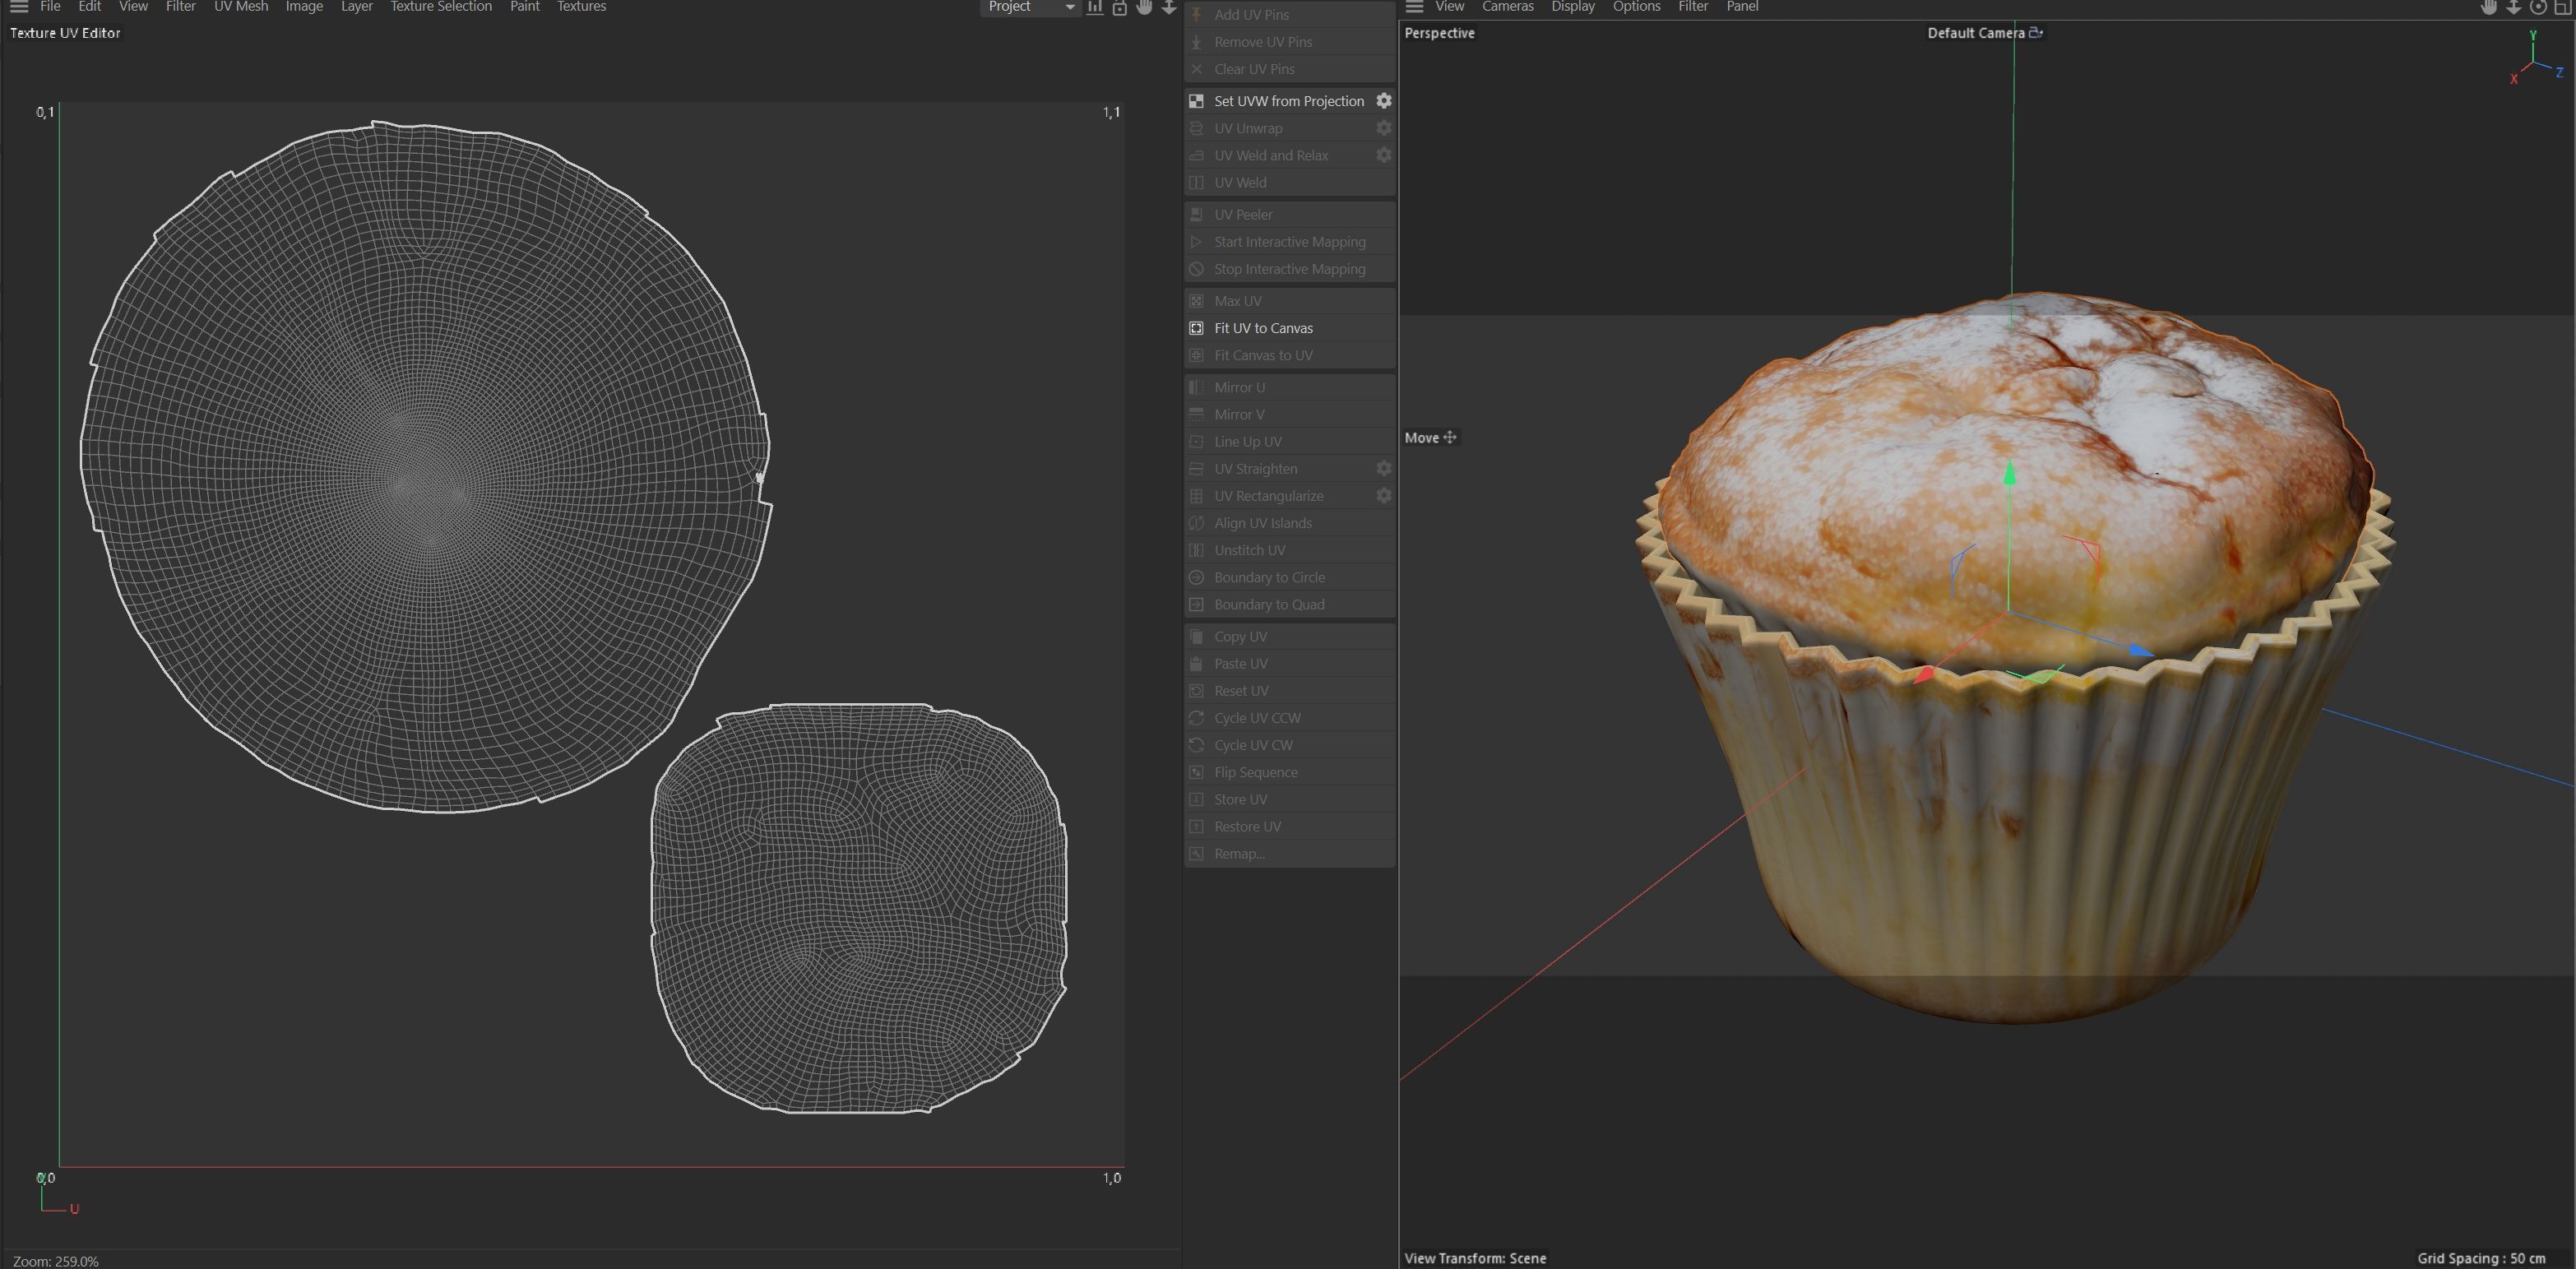Click the Reset UV icon

[1196, 689]
